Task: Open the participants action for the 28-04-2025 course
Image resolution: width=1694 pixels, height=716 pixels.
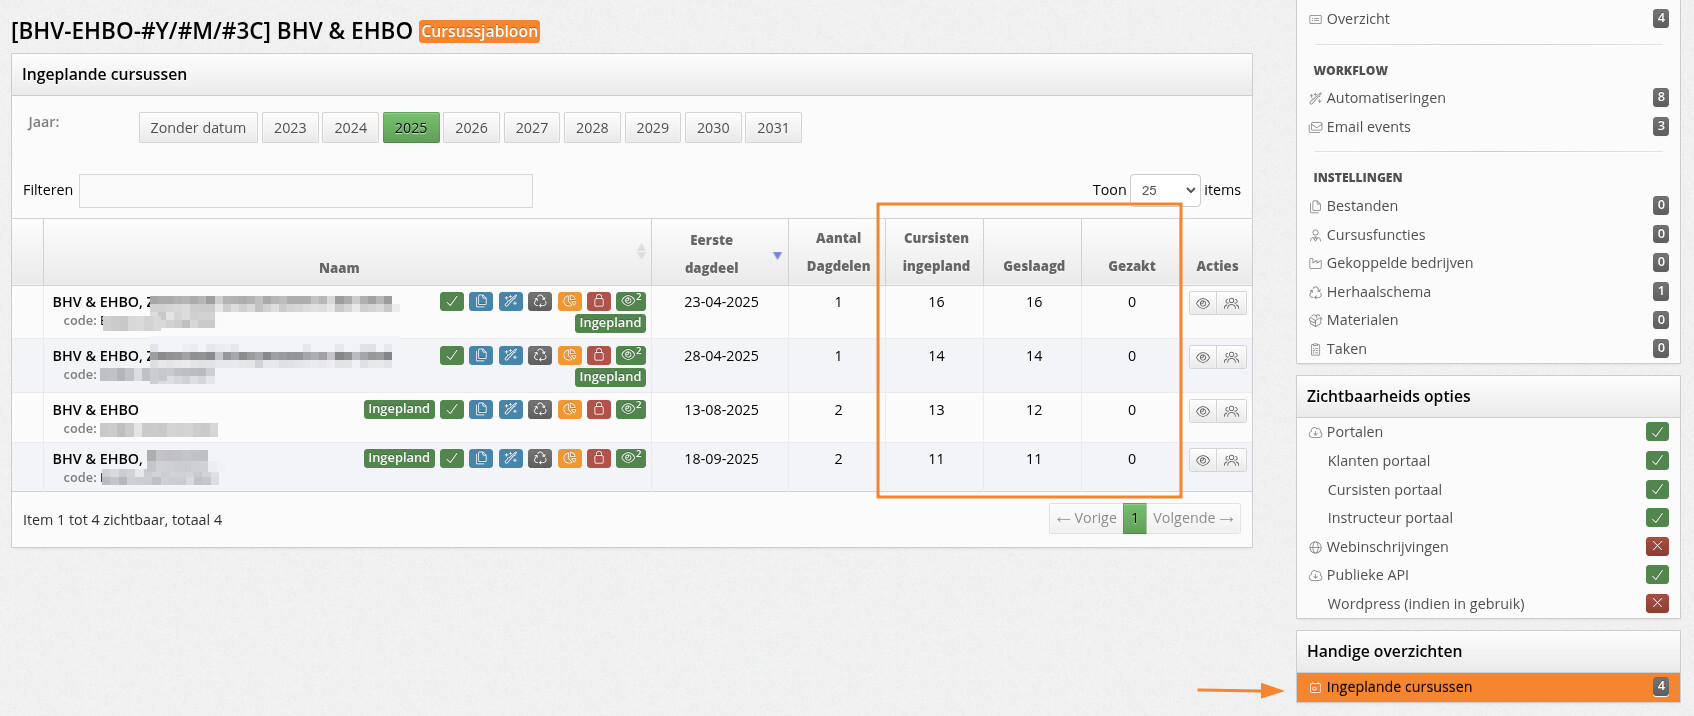Action: (1232, 357)
